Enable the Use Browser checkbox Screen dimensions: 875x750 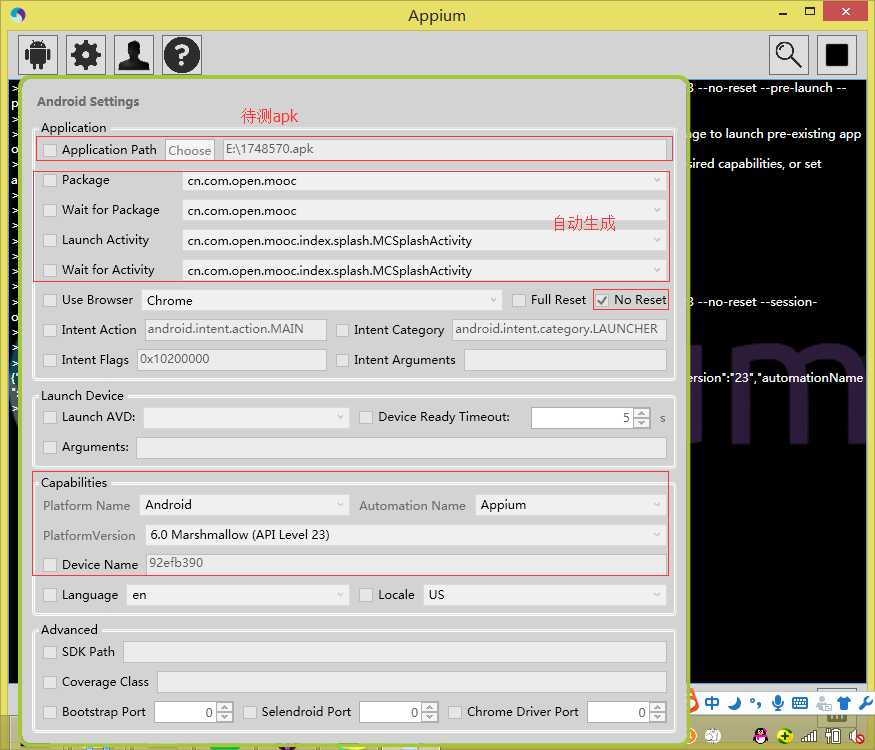pos(50,300)
